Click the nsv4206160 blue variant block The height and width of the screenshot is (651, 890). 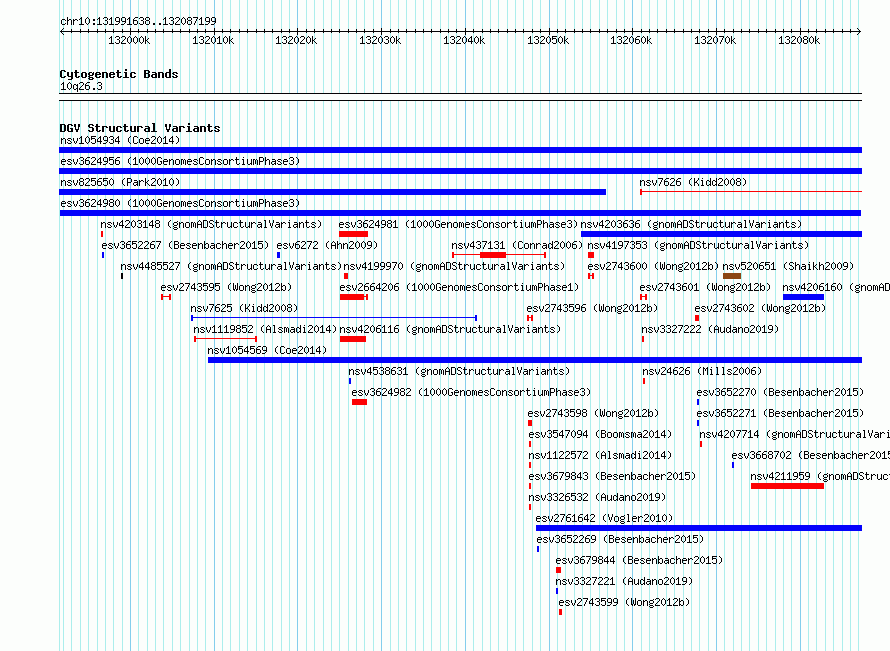[803, 297]
